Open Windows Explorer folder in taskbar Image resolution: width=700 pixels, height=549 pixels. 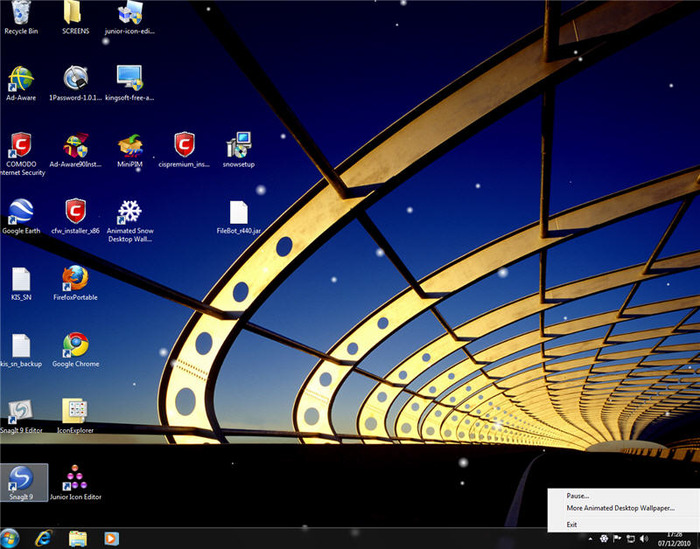pos(77,538)
